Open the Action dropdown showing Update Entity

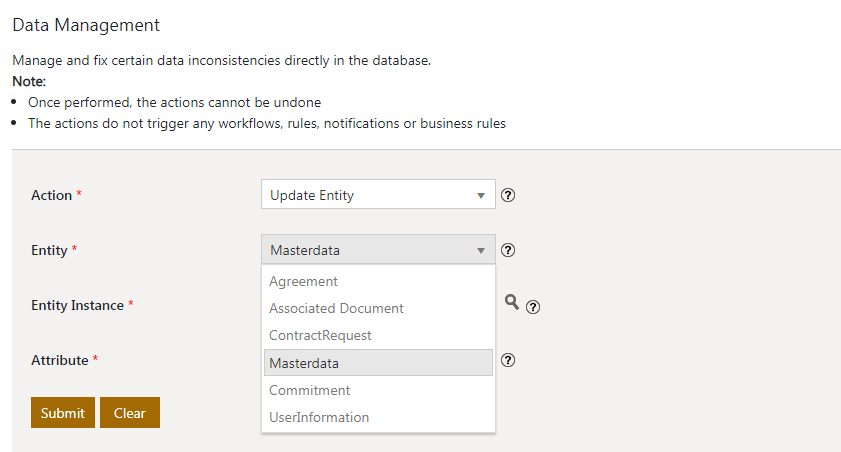377,195
